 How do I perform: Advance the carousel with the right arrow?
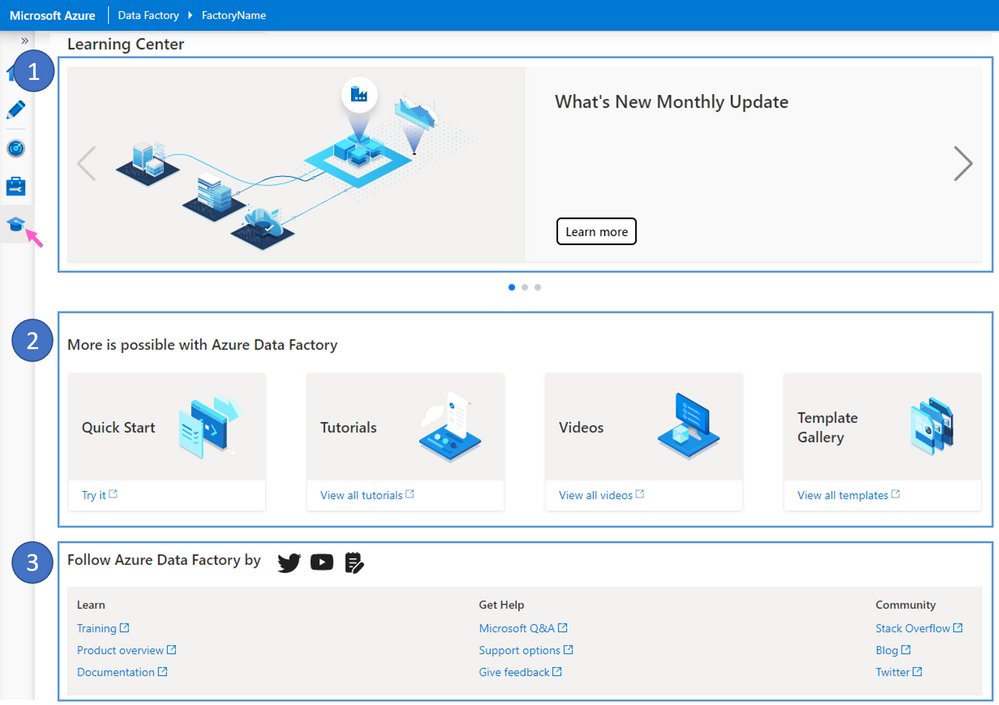click(963, 163)
